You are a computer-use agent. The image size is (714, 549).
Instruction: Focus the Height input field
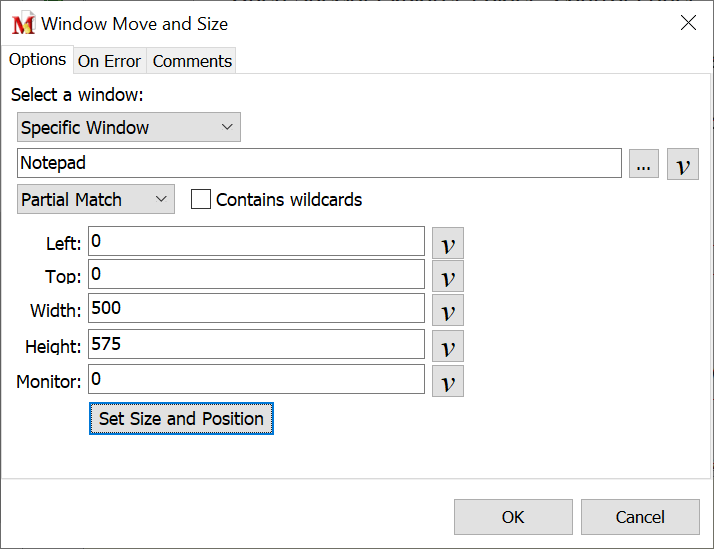tap(257, 344)
